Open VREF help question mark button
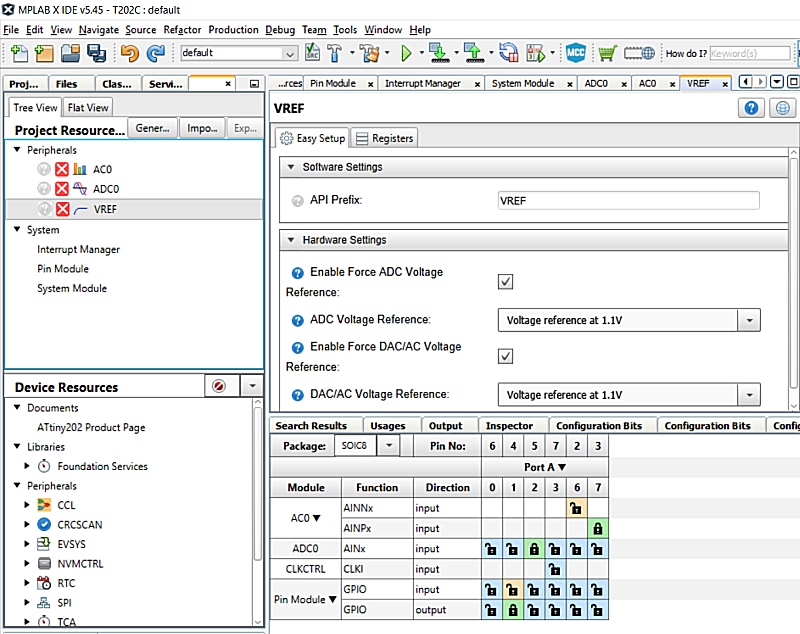This screenshot has width=800, height=634. [x=752, y=108]
